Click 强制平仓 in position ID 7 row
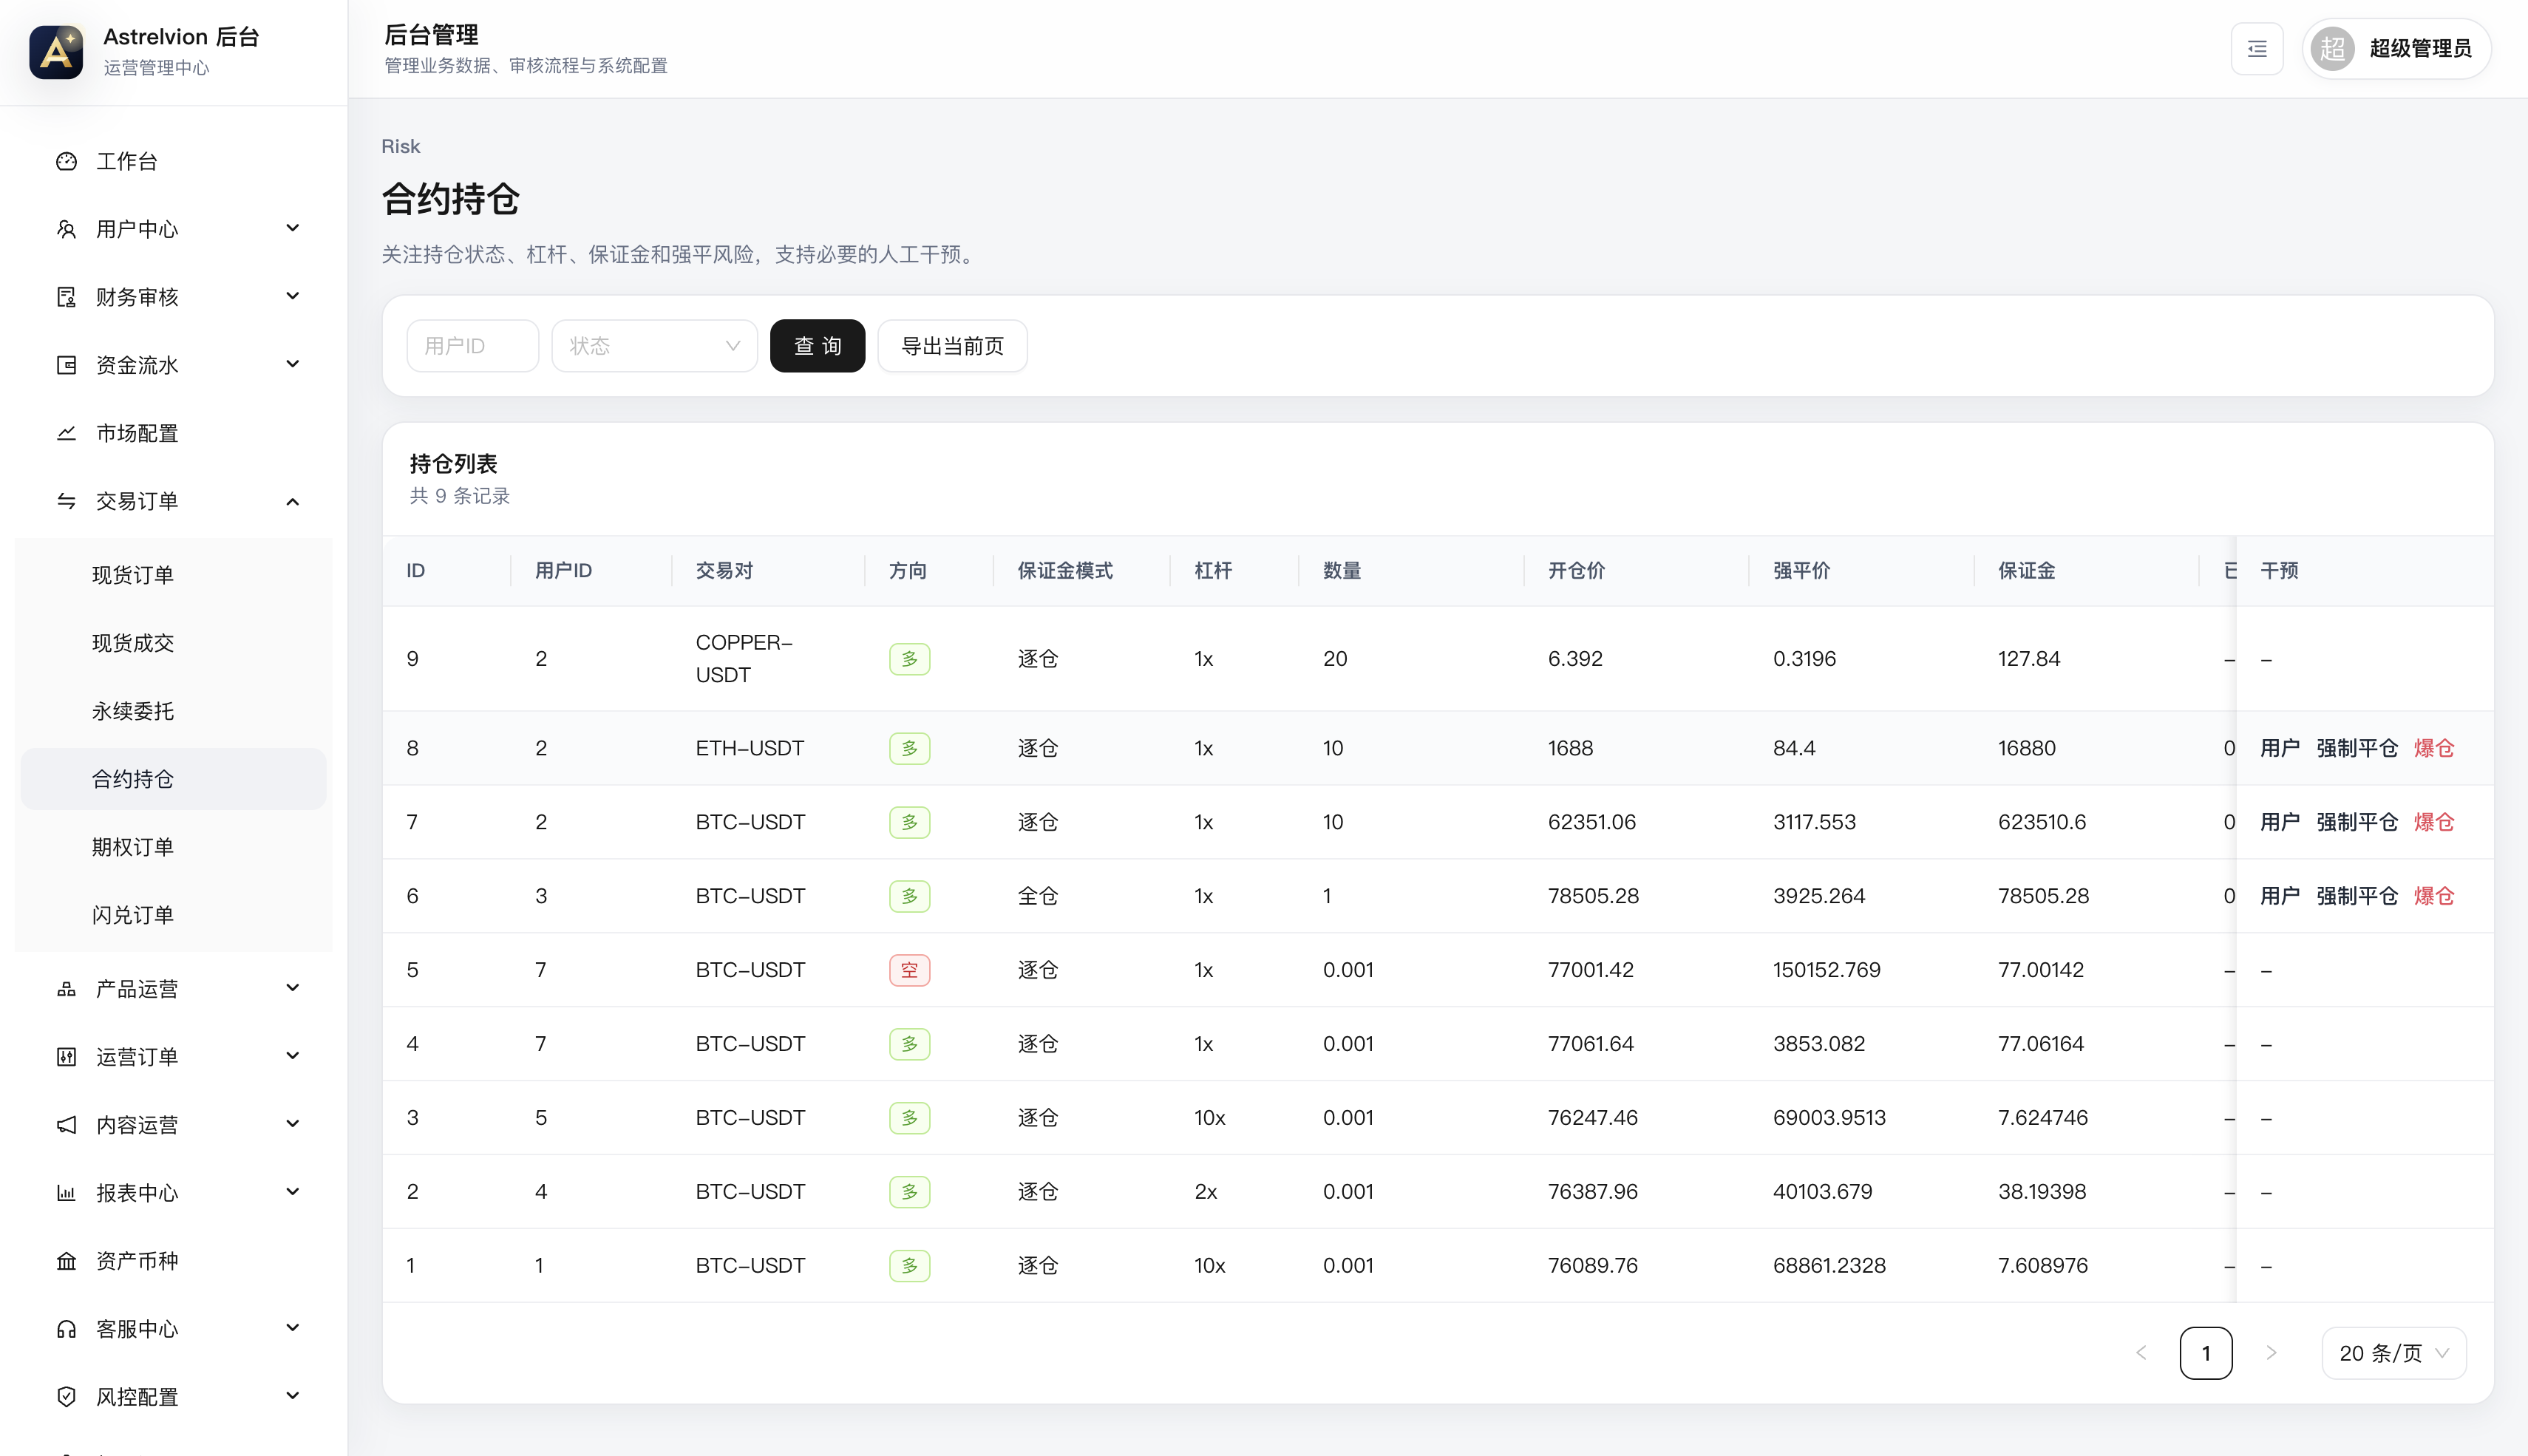This screenshot has width=2528, height=1456. 2357,822
